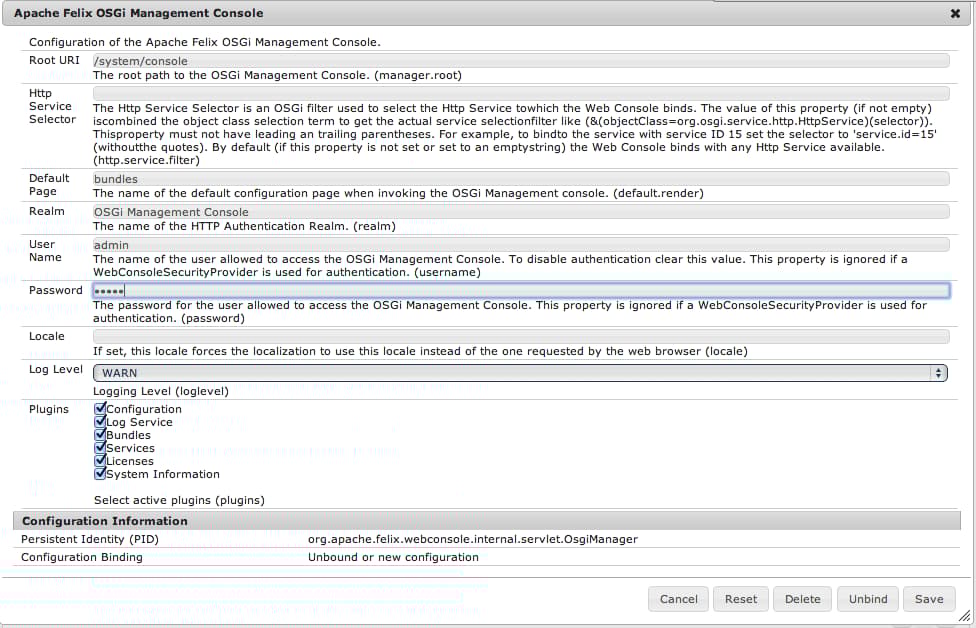Toggle the System Information plugin

99,473
